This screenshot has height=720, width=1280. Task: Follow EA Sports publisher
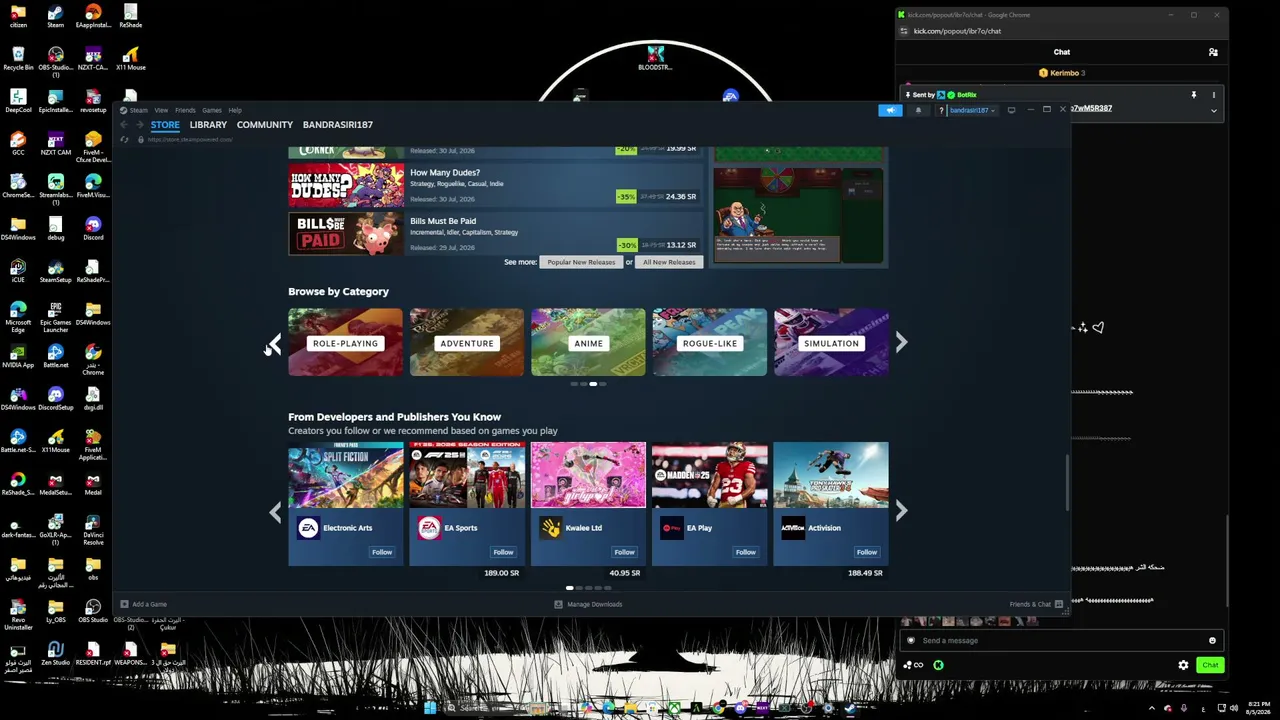tap(503, 552)
